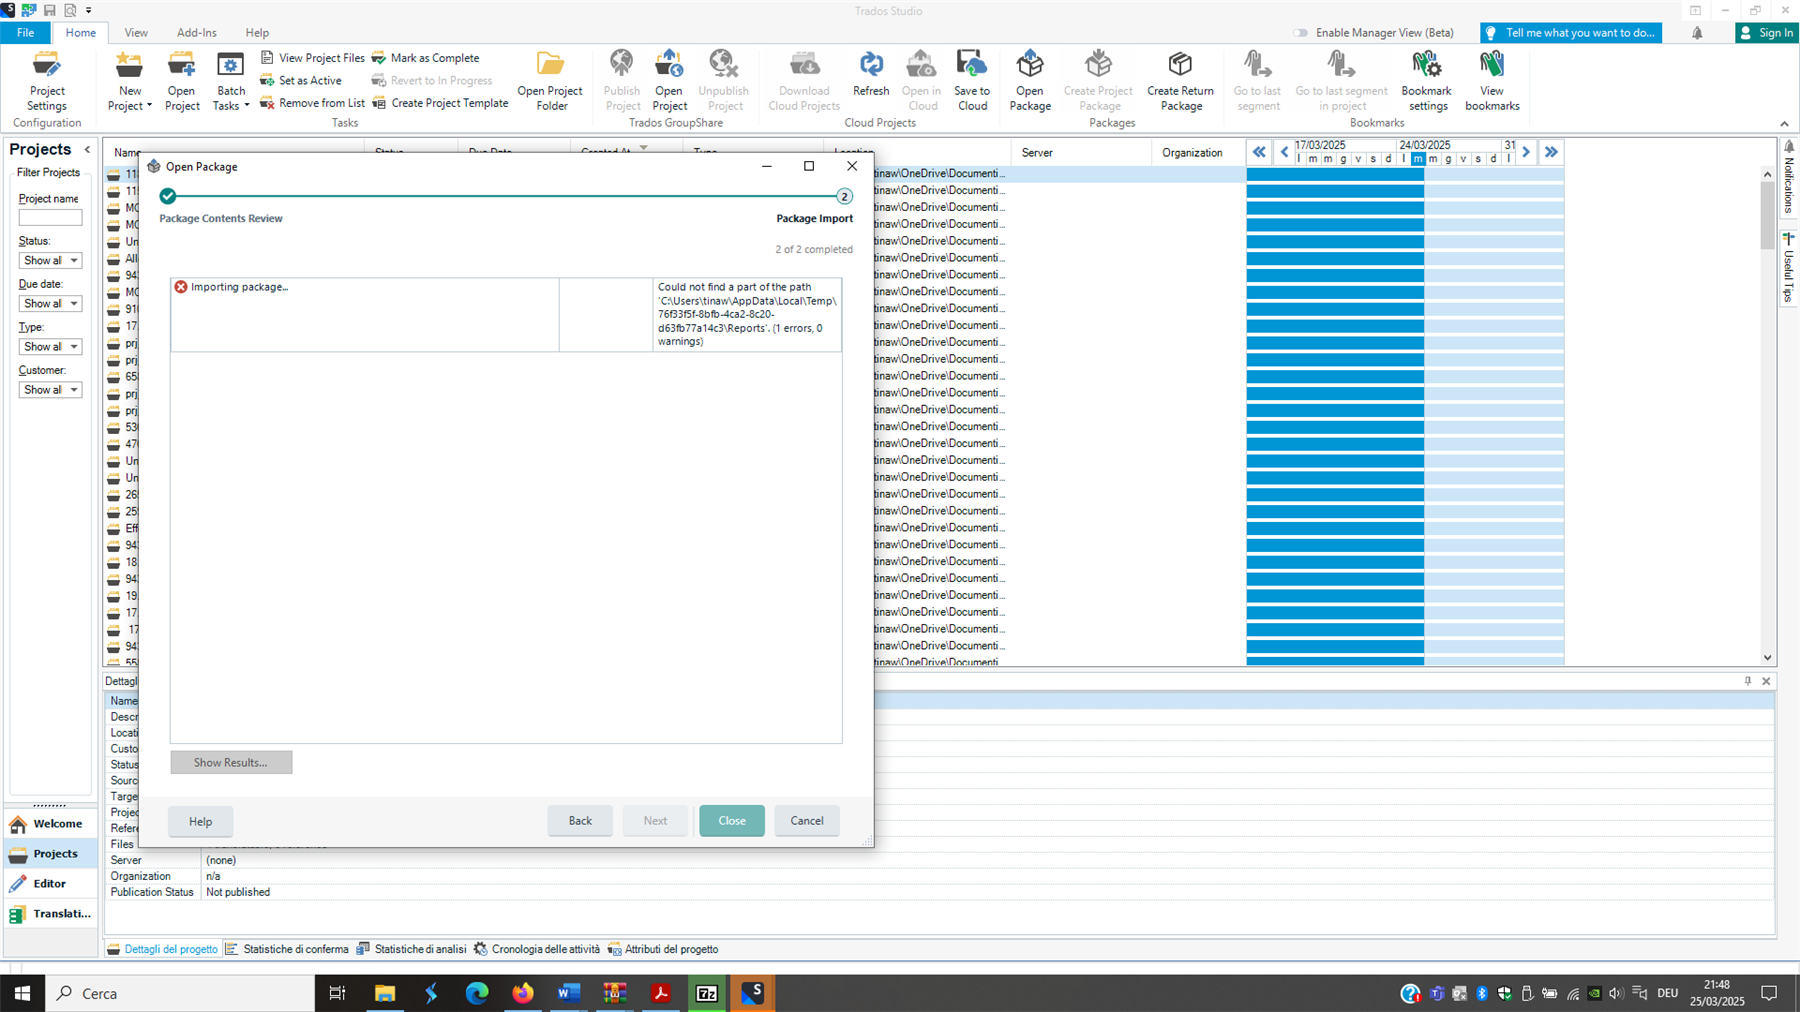
Task: Open New Project dropdown arrow
Action: click(149, 106)
